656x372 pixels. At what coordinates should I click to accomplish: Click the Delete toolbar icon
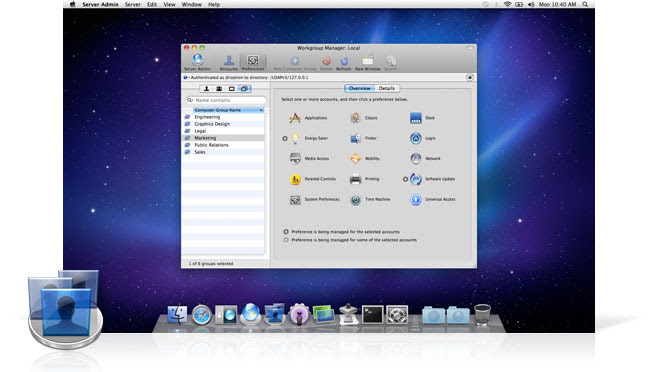point(326,63)
